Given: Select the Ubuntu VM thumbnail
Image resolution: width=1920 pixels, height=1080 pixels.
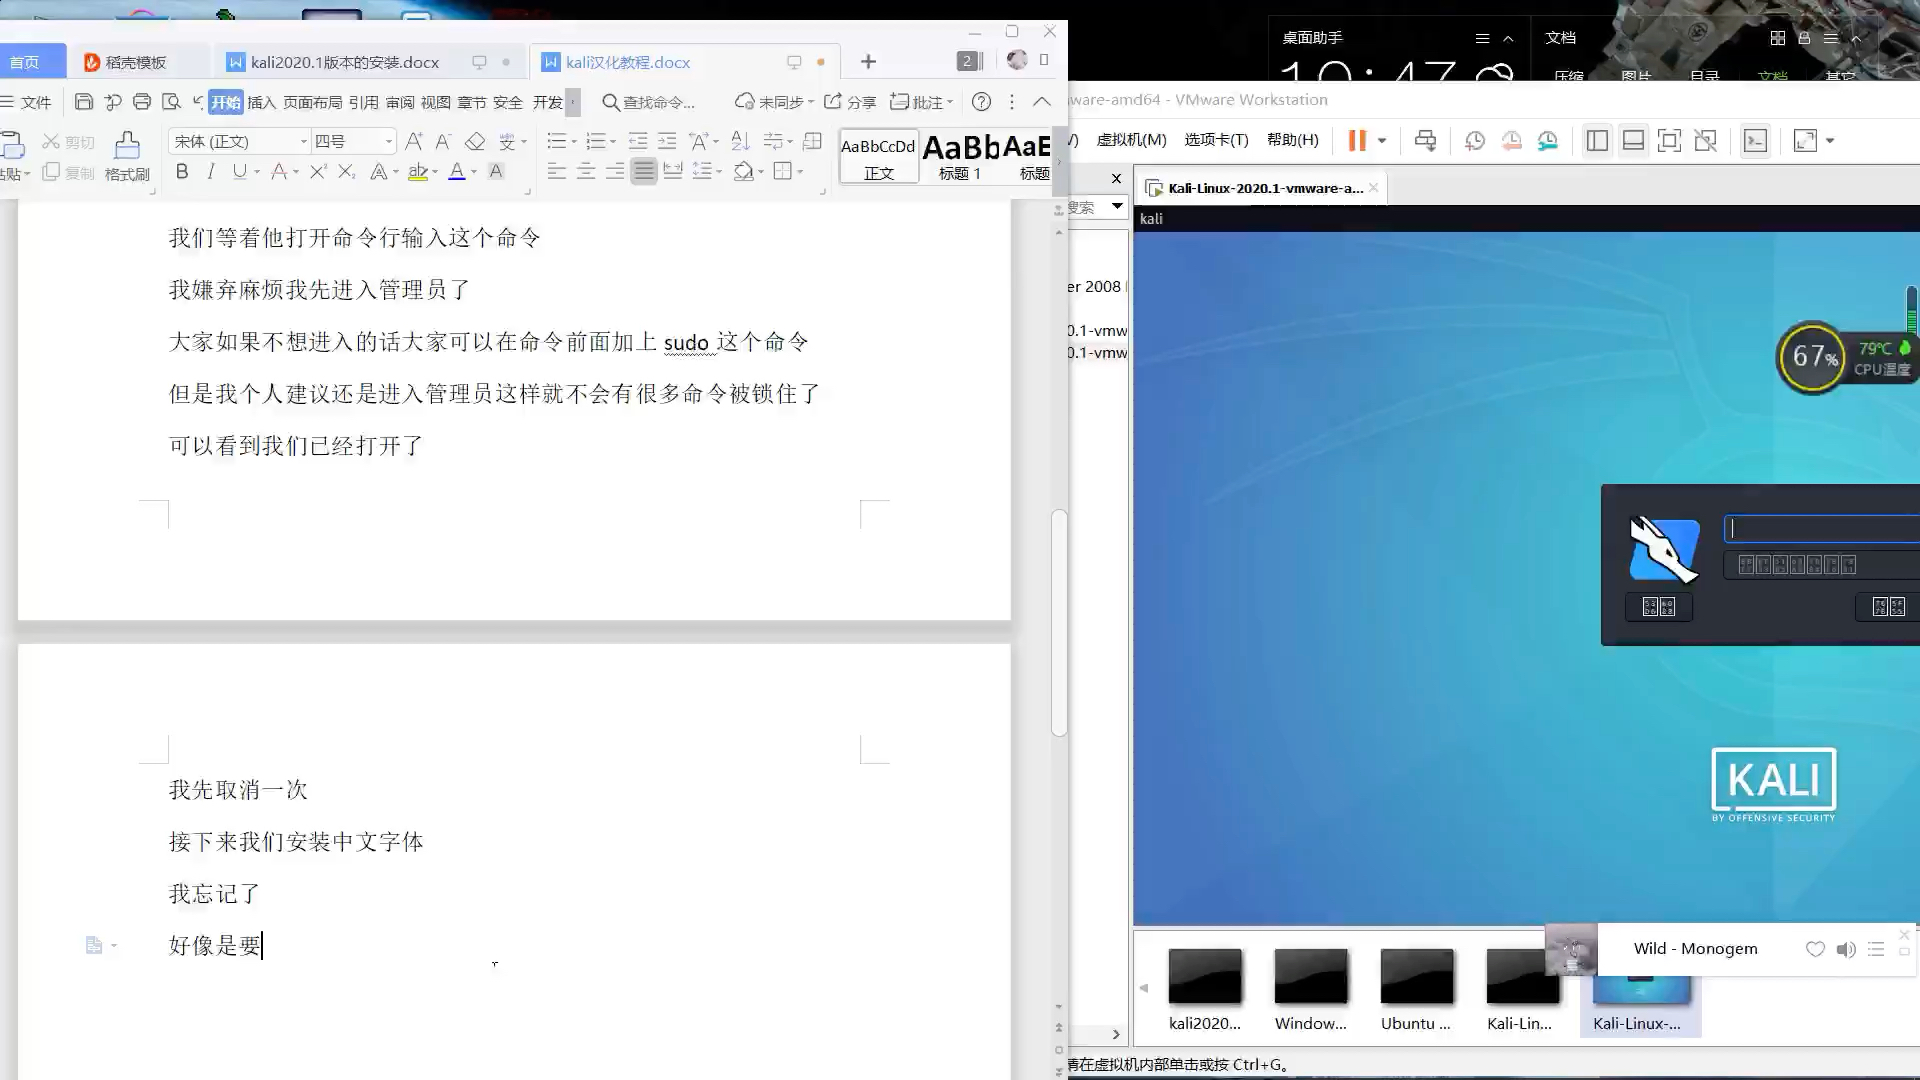Looking at the screenshot, I should click(x=1416, y=977).
